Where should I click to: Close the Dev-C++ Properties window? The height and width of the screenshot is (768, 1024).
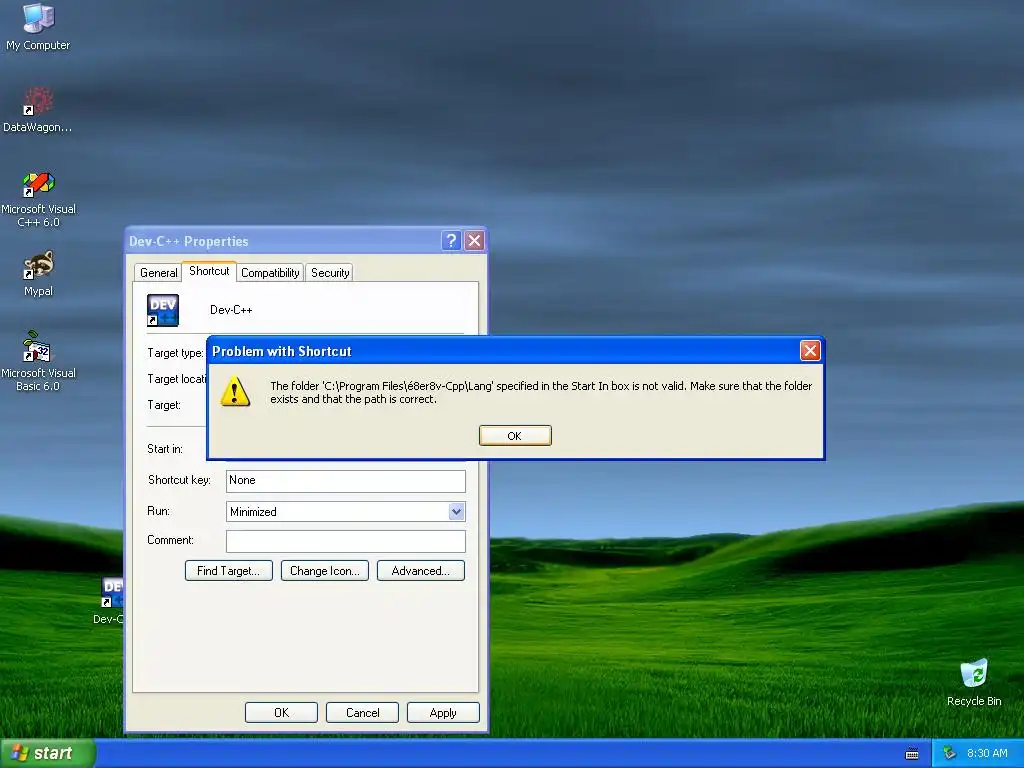click(475, 241)
